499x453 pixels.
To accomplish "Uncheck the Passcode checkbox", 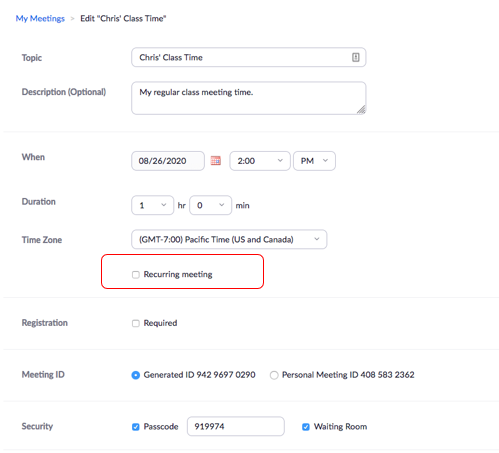I will click(135, 427).
